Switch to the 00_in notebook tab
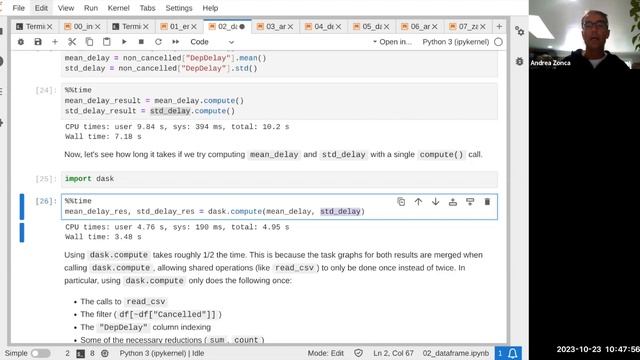Image resolution: width=640 pixels, height=360 pixels. point(82,27)
